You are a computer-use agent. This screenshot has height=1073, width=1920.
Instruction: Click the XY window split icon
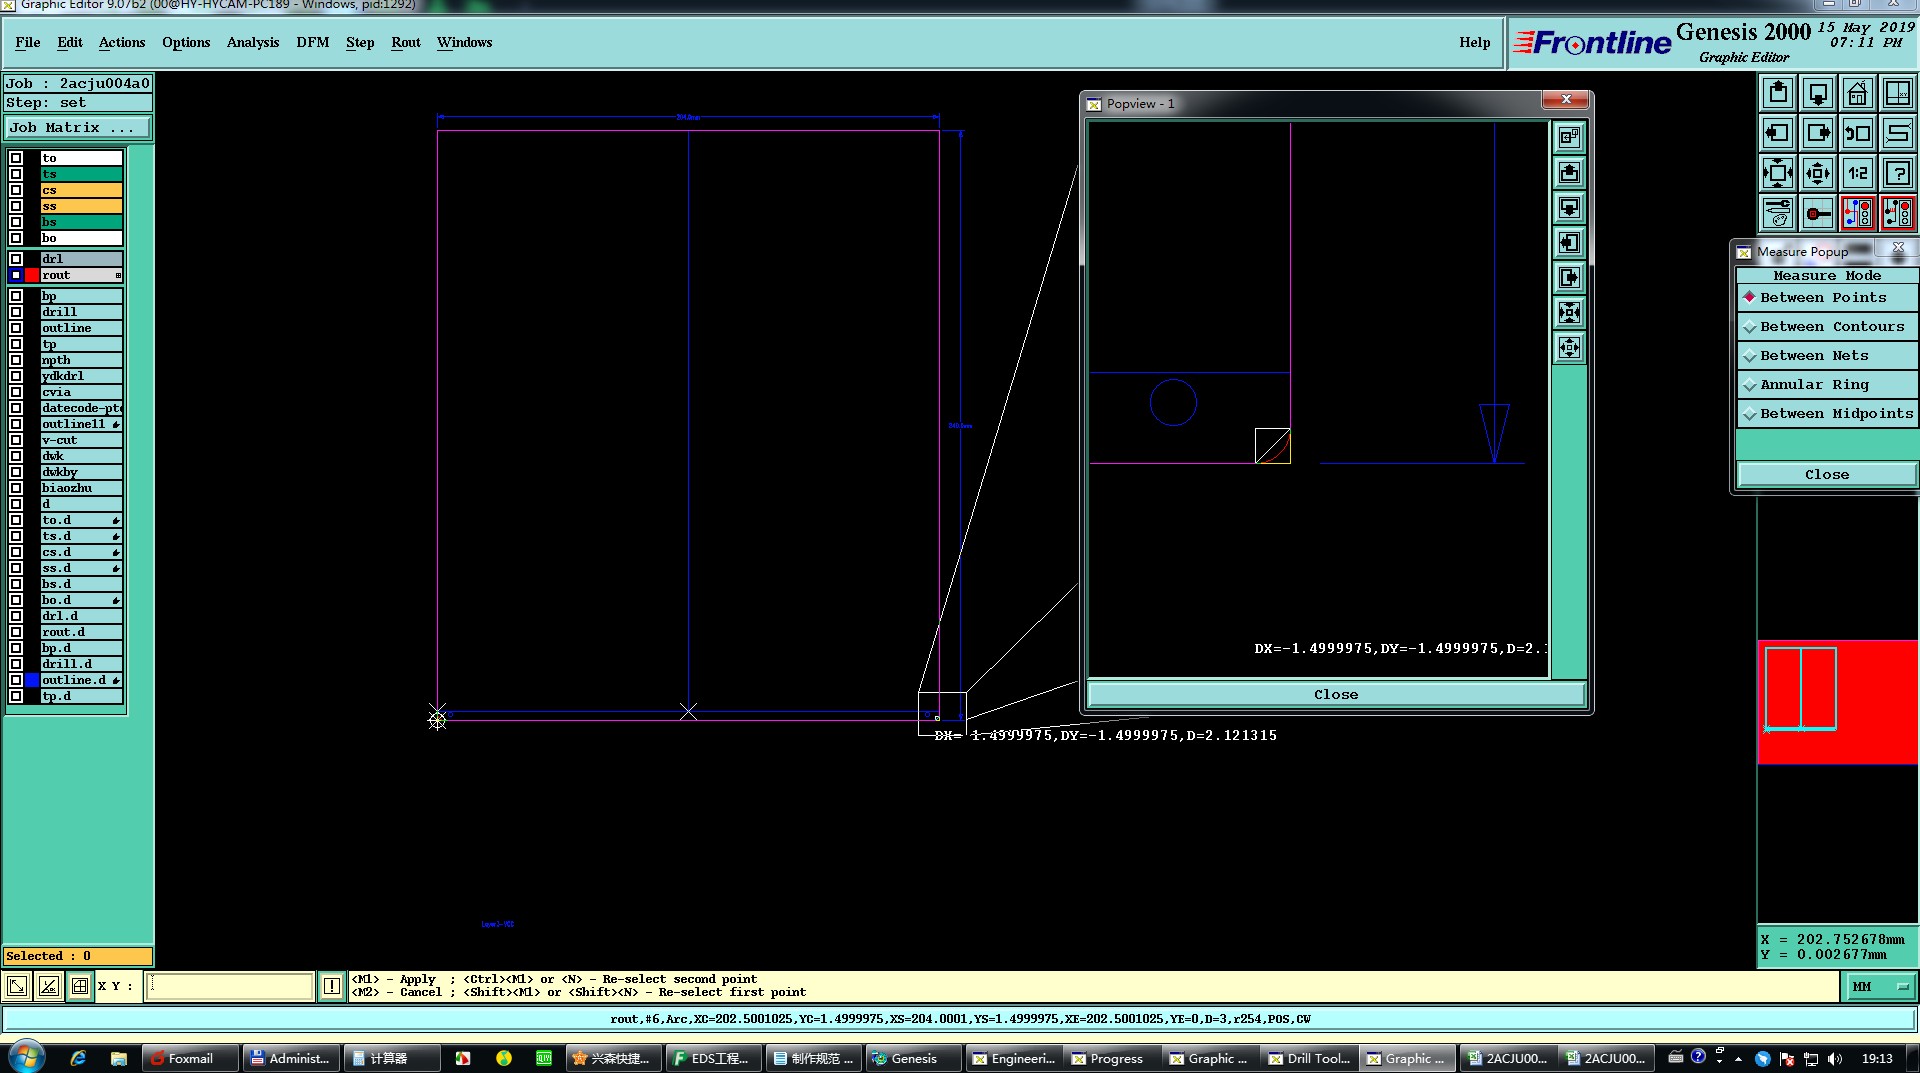(1898, 93)
